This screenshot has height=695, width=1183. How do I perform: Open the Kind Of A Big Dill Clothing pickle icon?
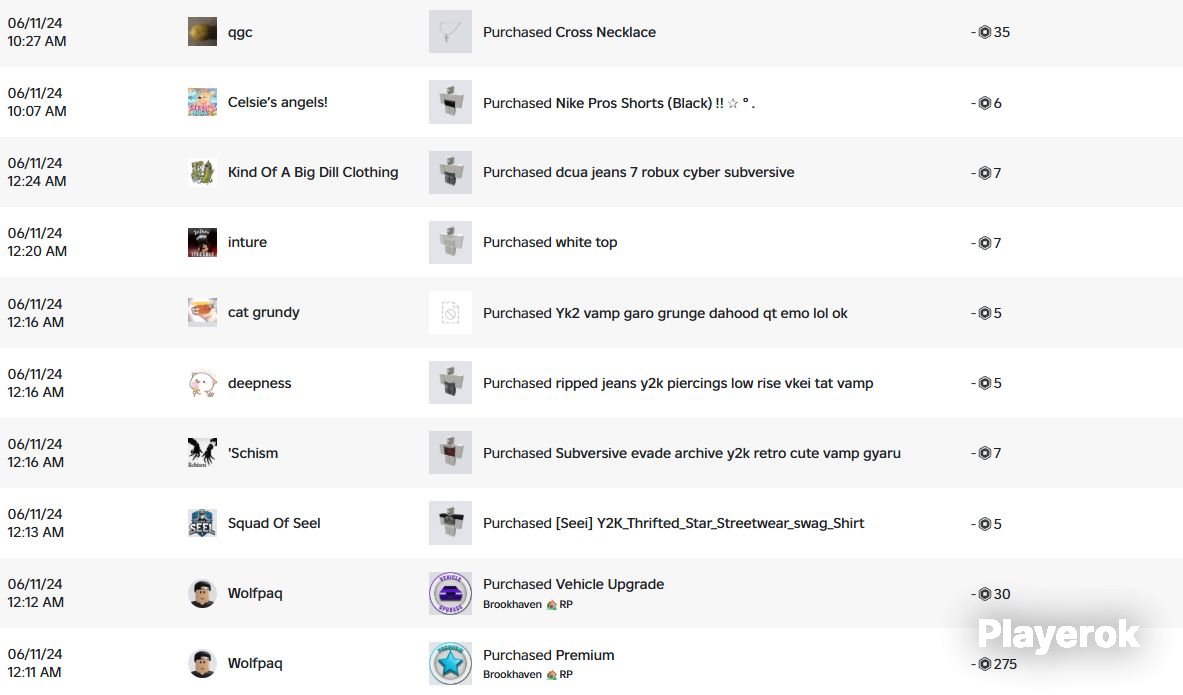point(202,172)
